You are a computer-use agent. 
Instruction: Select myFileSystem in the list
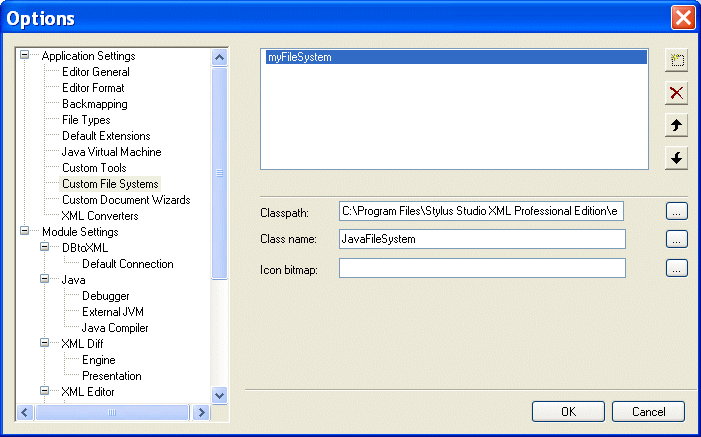(300, 58)
